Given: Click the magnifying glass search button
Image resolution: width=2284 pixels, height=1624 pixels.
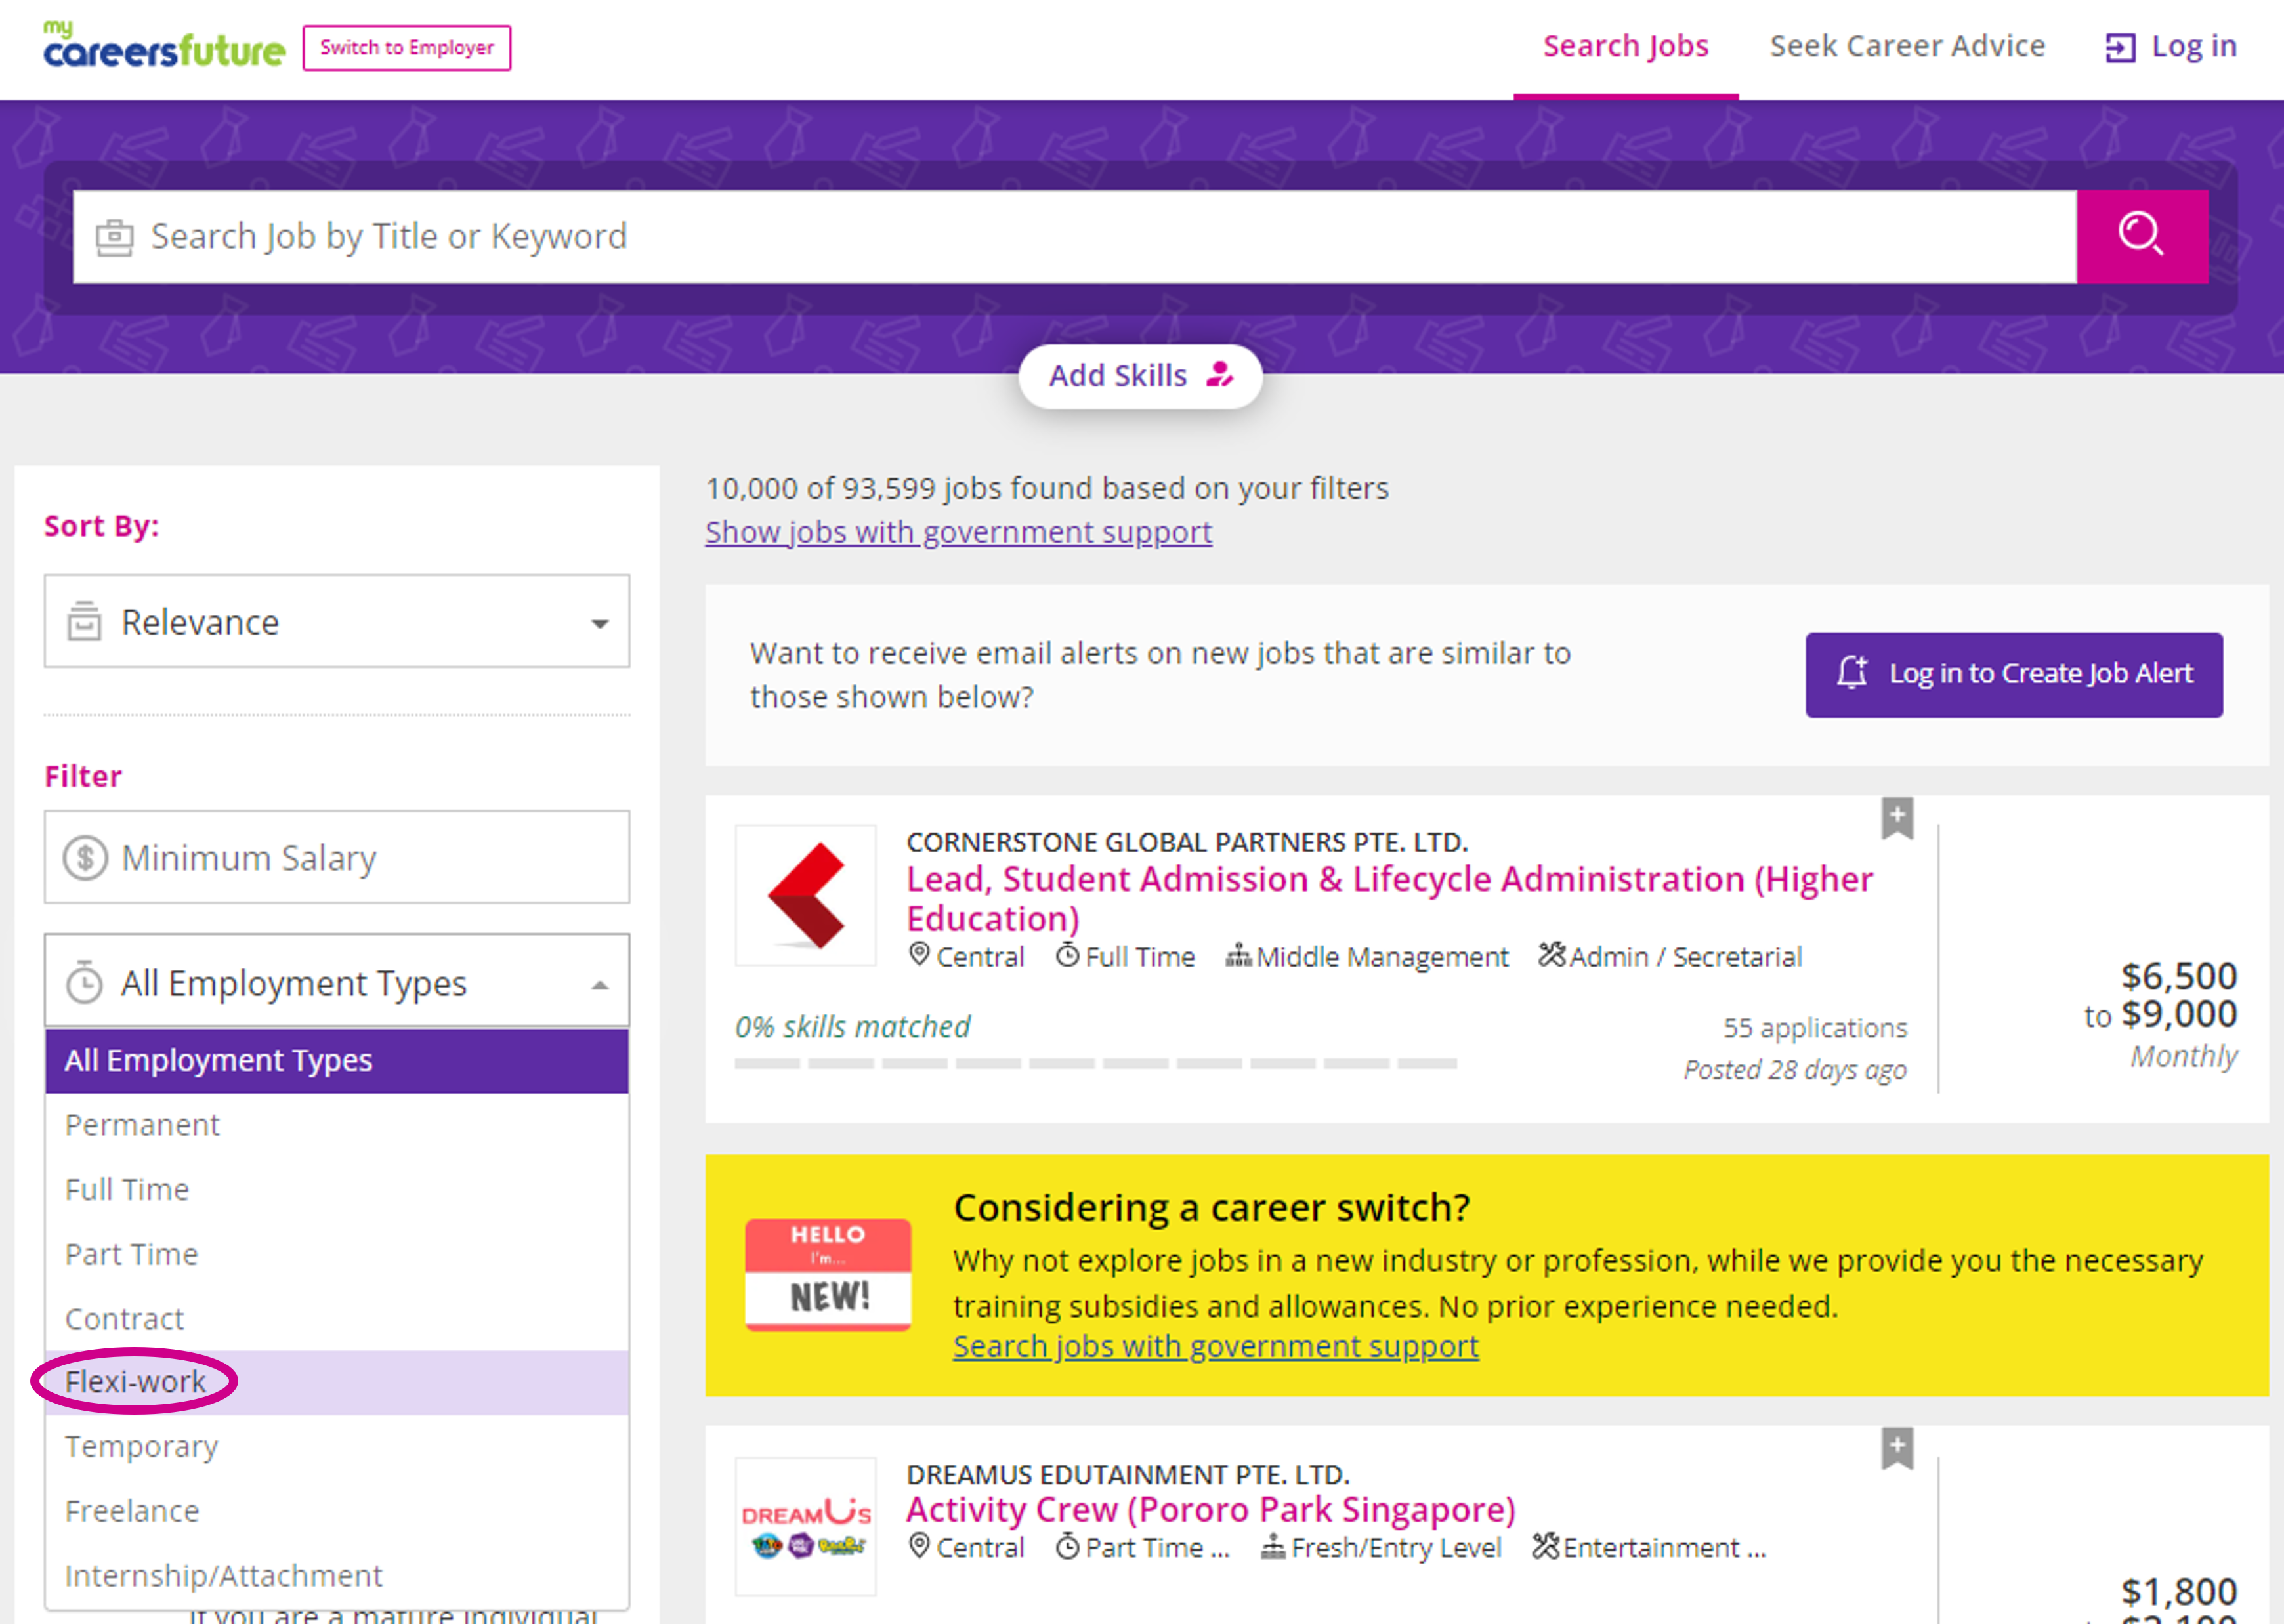Looking at the screenshot, I should point(2142,236).
